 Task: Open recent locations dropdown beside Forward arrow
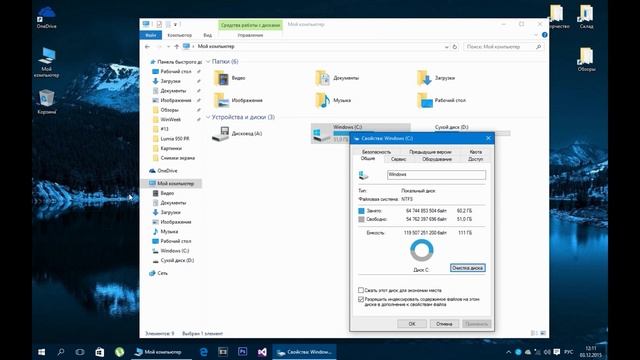[x=168, y=47]
